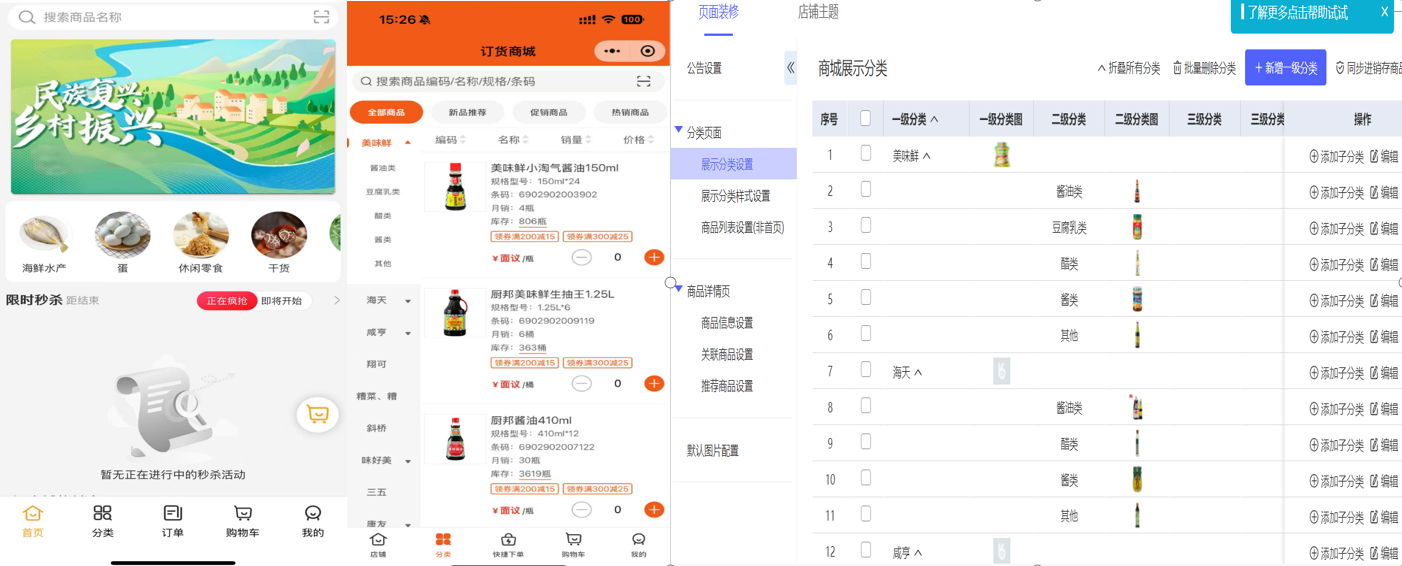Open the 休闲零食 category icon
The width and height of the screenshot is (1402, 566).
click(x=201, y=243)
